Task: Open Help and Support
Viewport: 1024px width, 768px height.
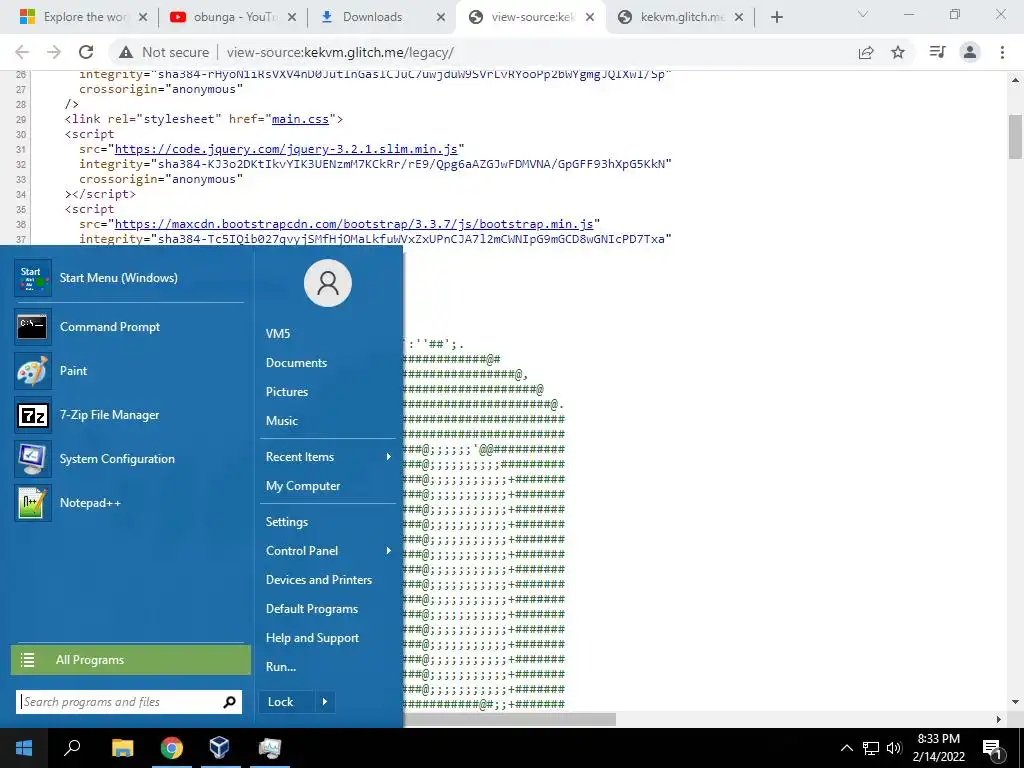Action: click(312, 638)
